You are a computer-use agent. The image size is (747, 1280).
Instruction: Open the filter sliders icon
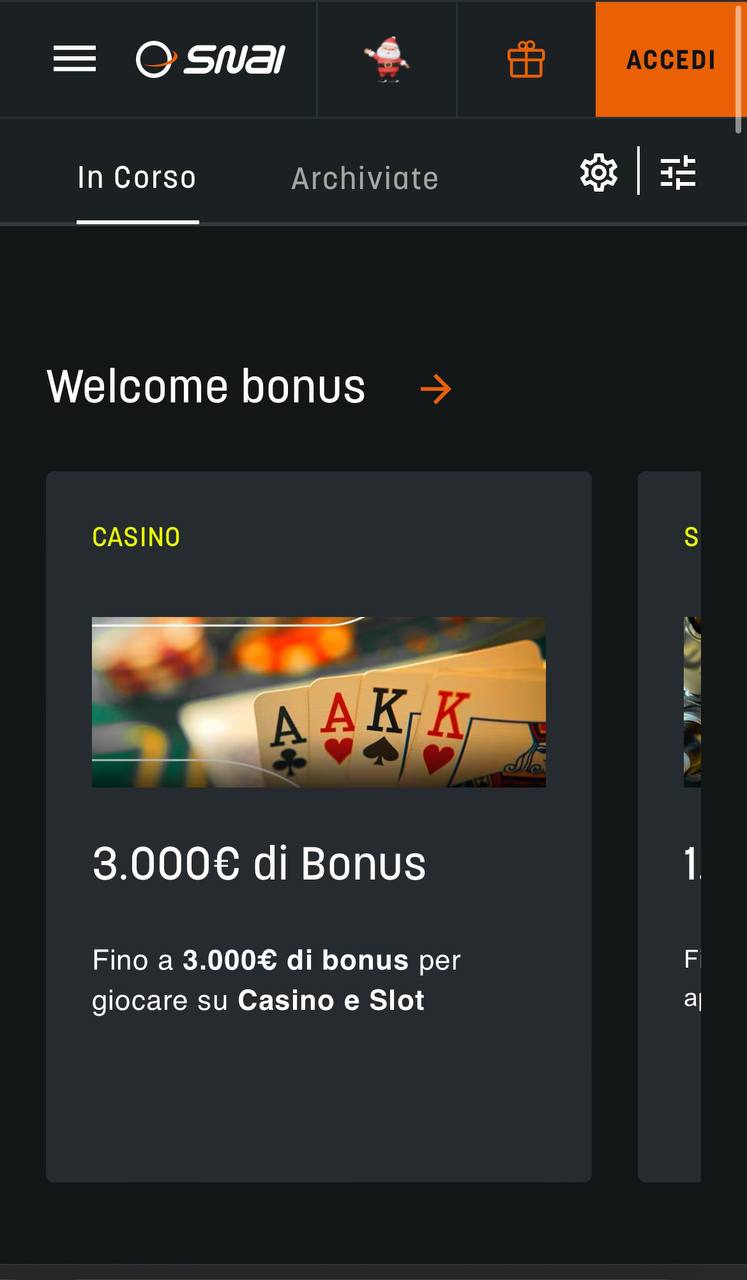[x=678, y=173]
